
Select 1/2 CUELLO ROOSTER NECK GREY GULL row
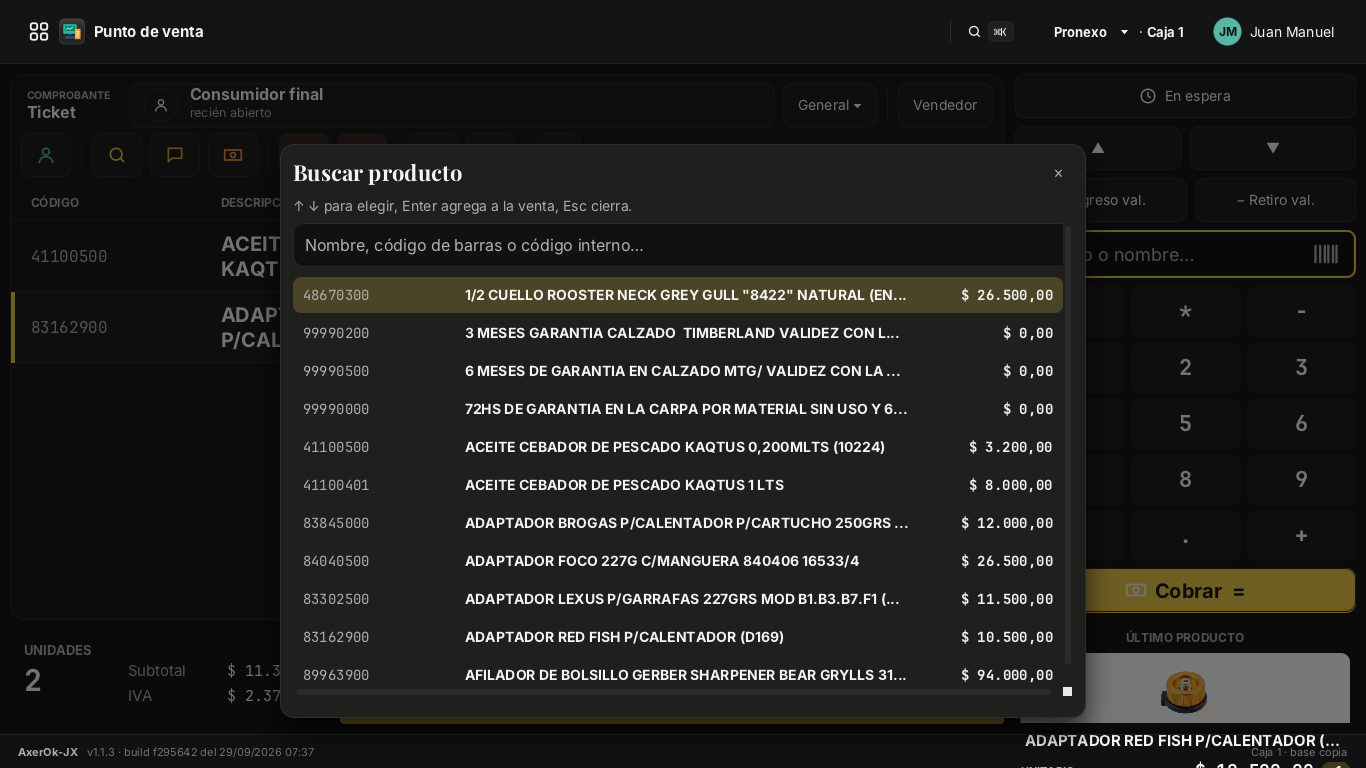click(x=678, y=295)
